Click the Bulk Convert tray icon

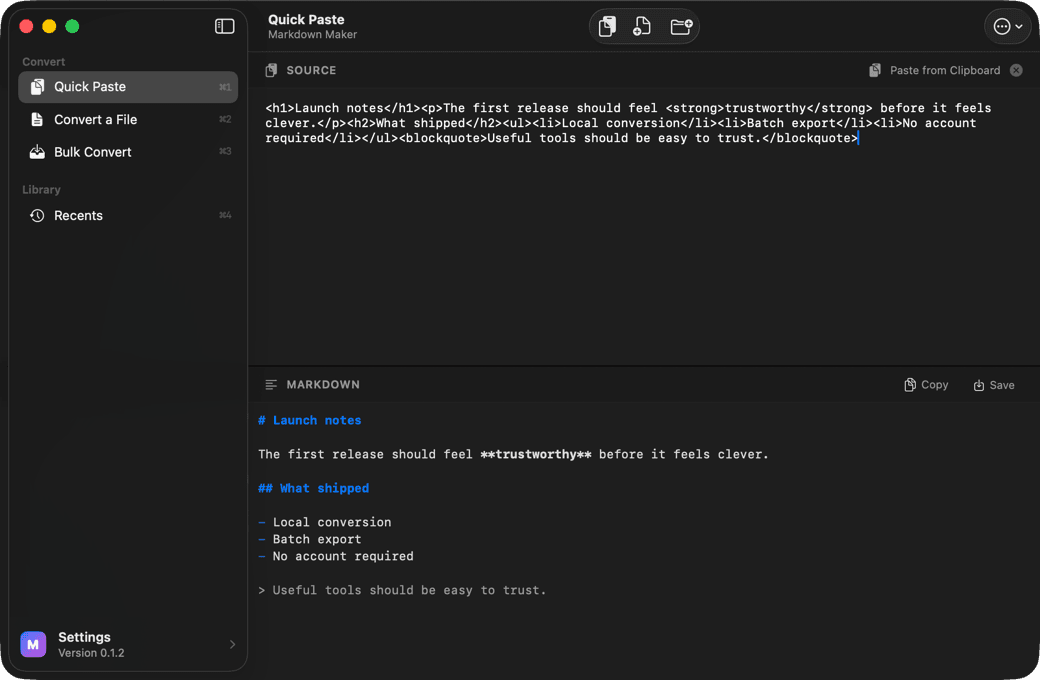(x=37, y=152)
